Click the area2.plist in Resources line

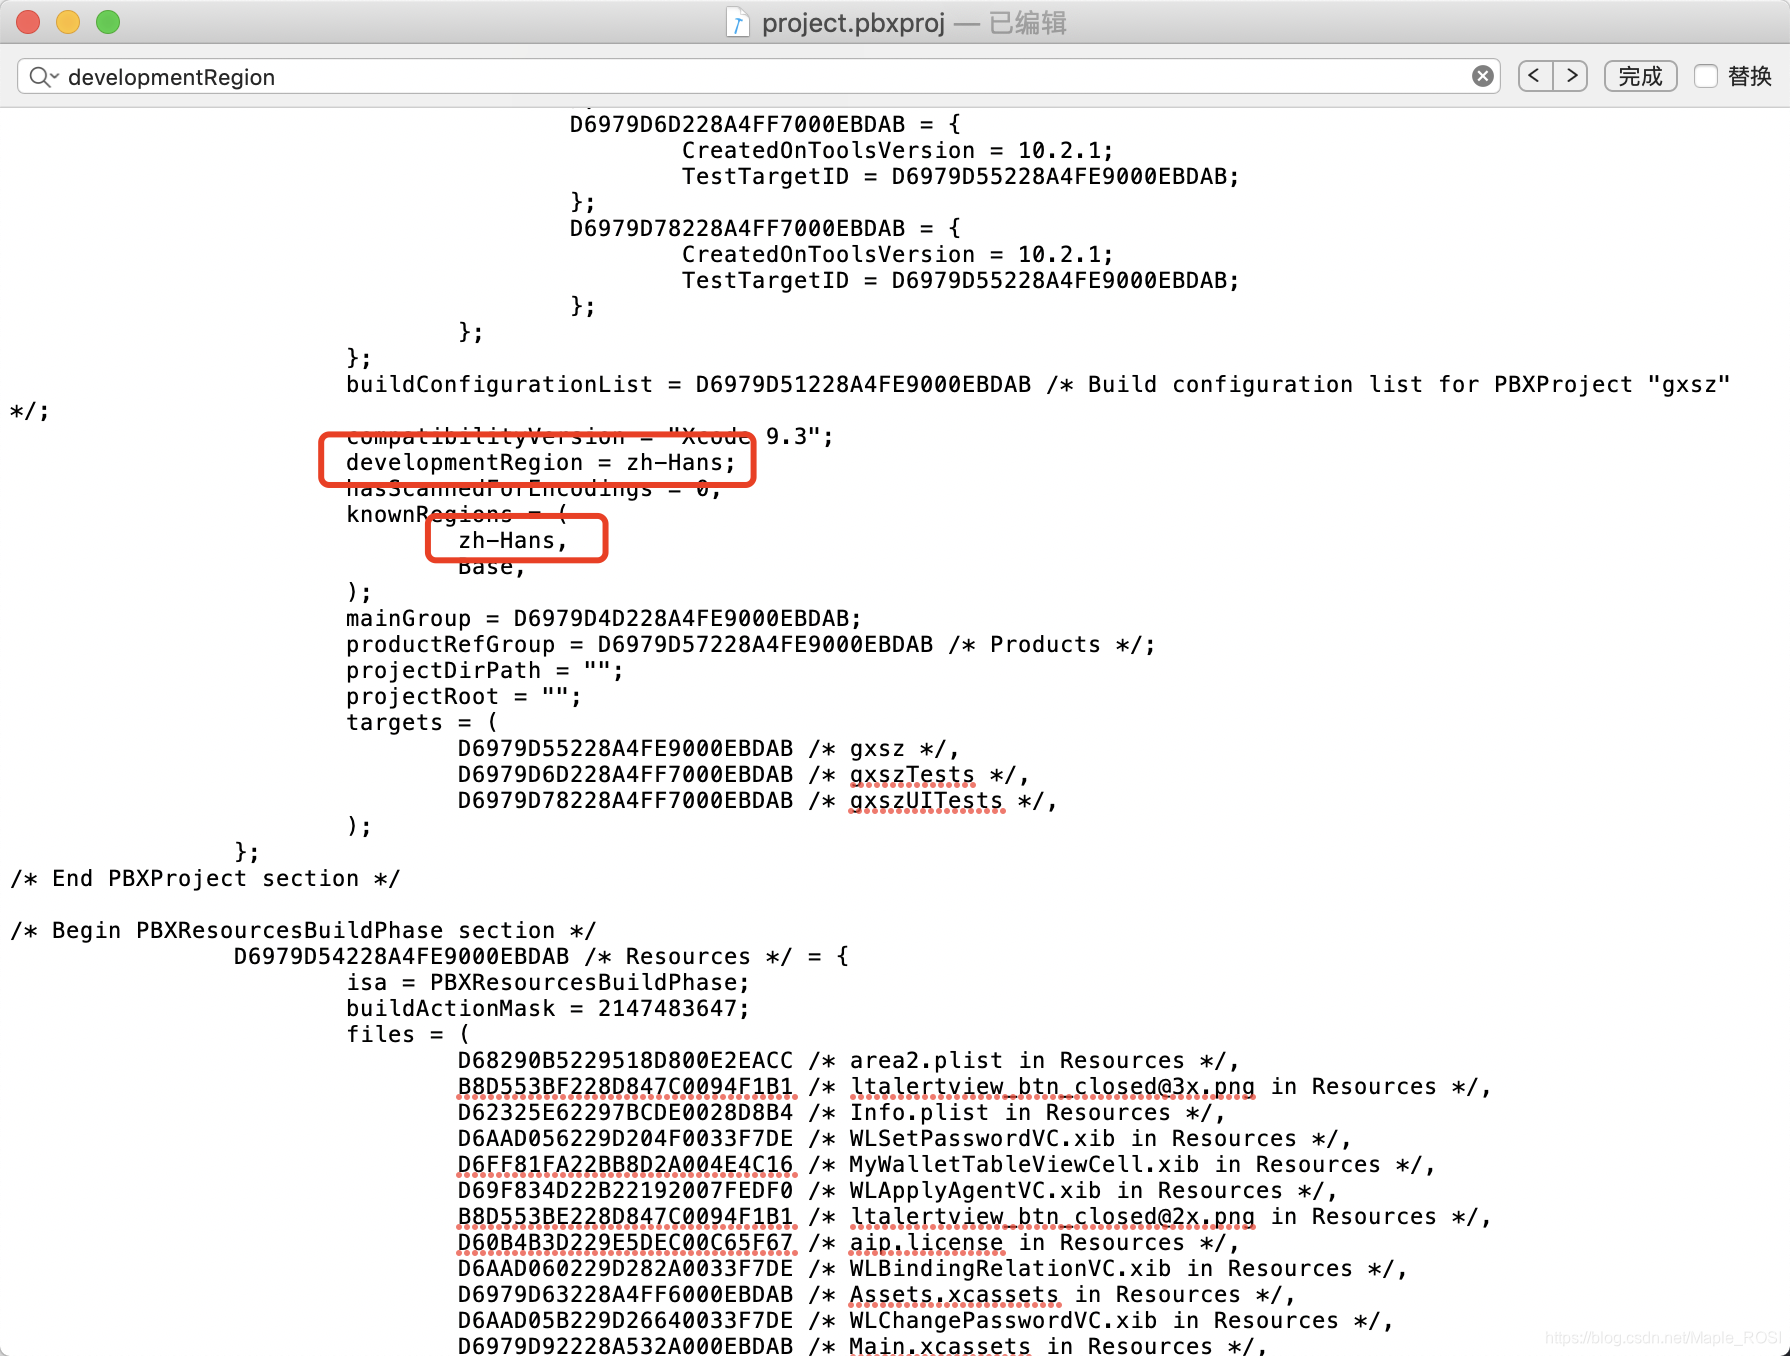pos(848,1060)
